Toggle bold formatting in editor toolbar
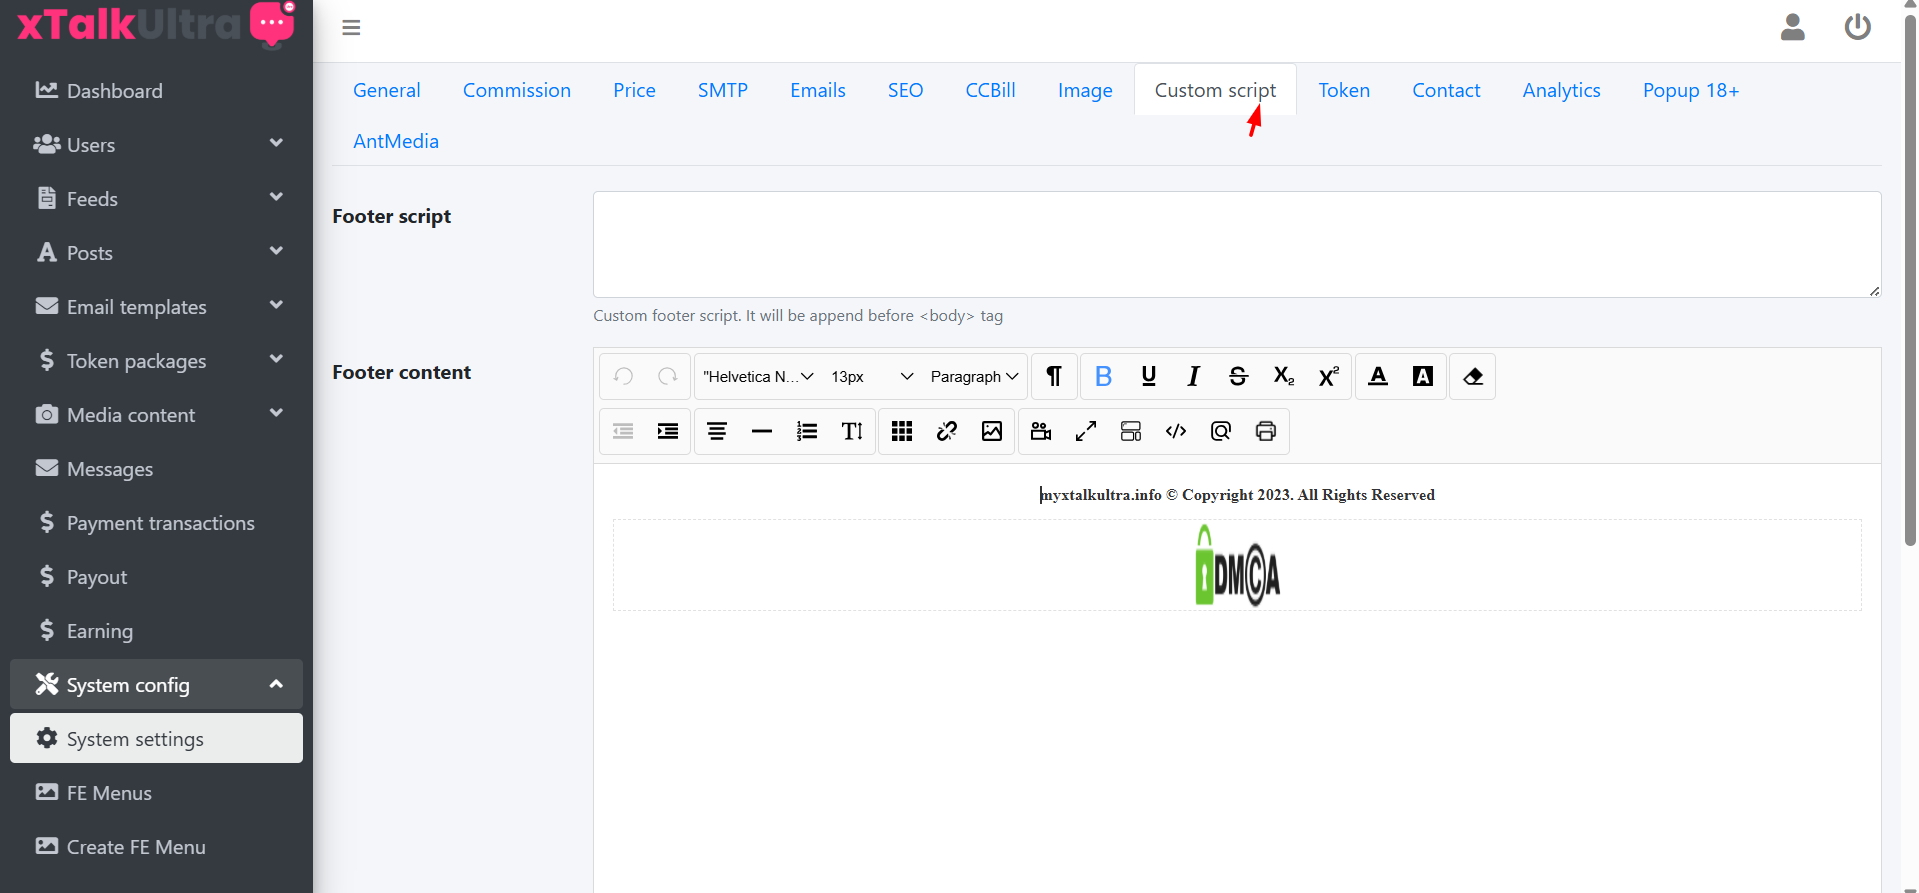The width and height of the screenshot is (1919, 893). pyautogui.click(x=1103, y=377)
